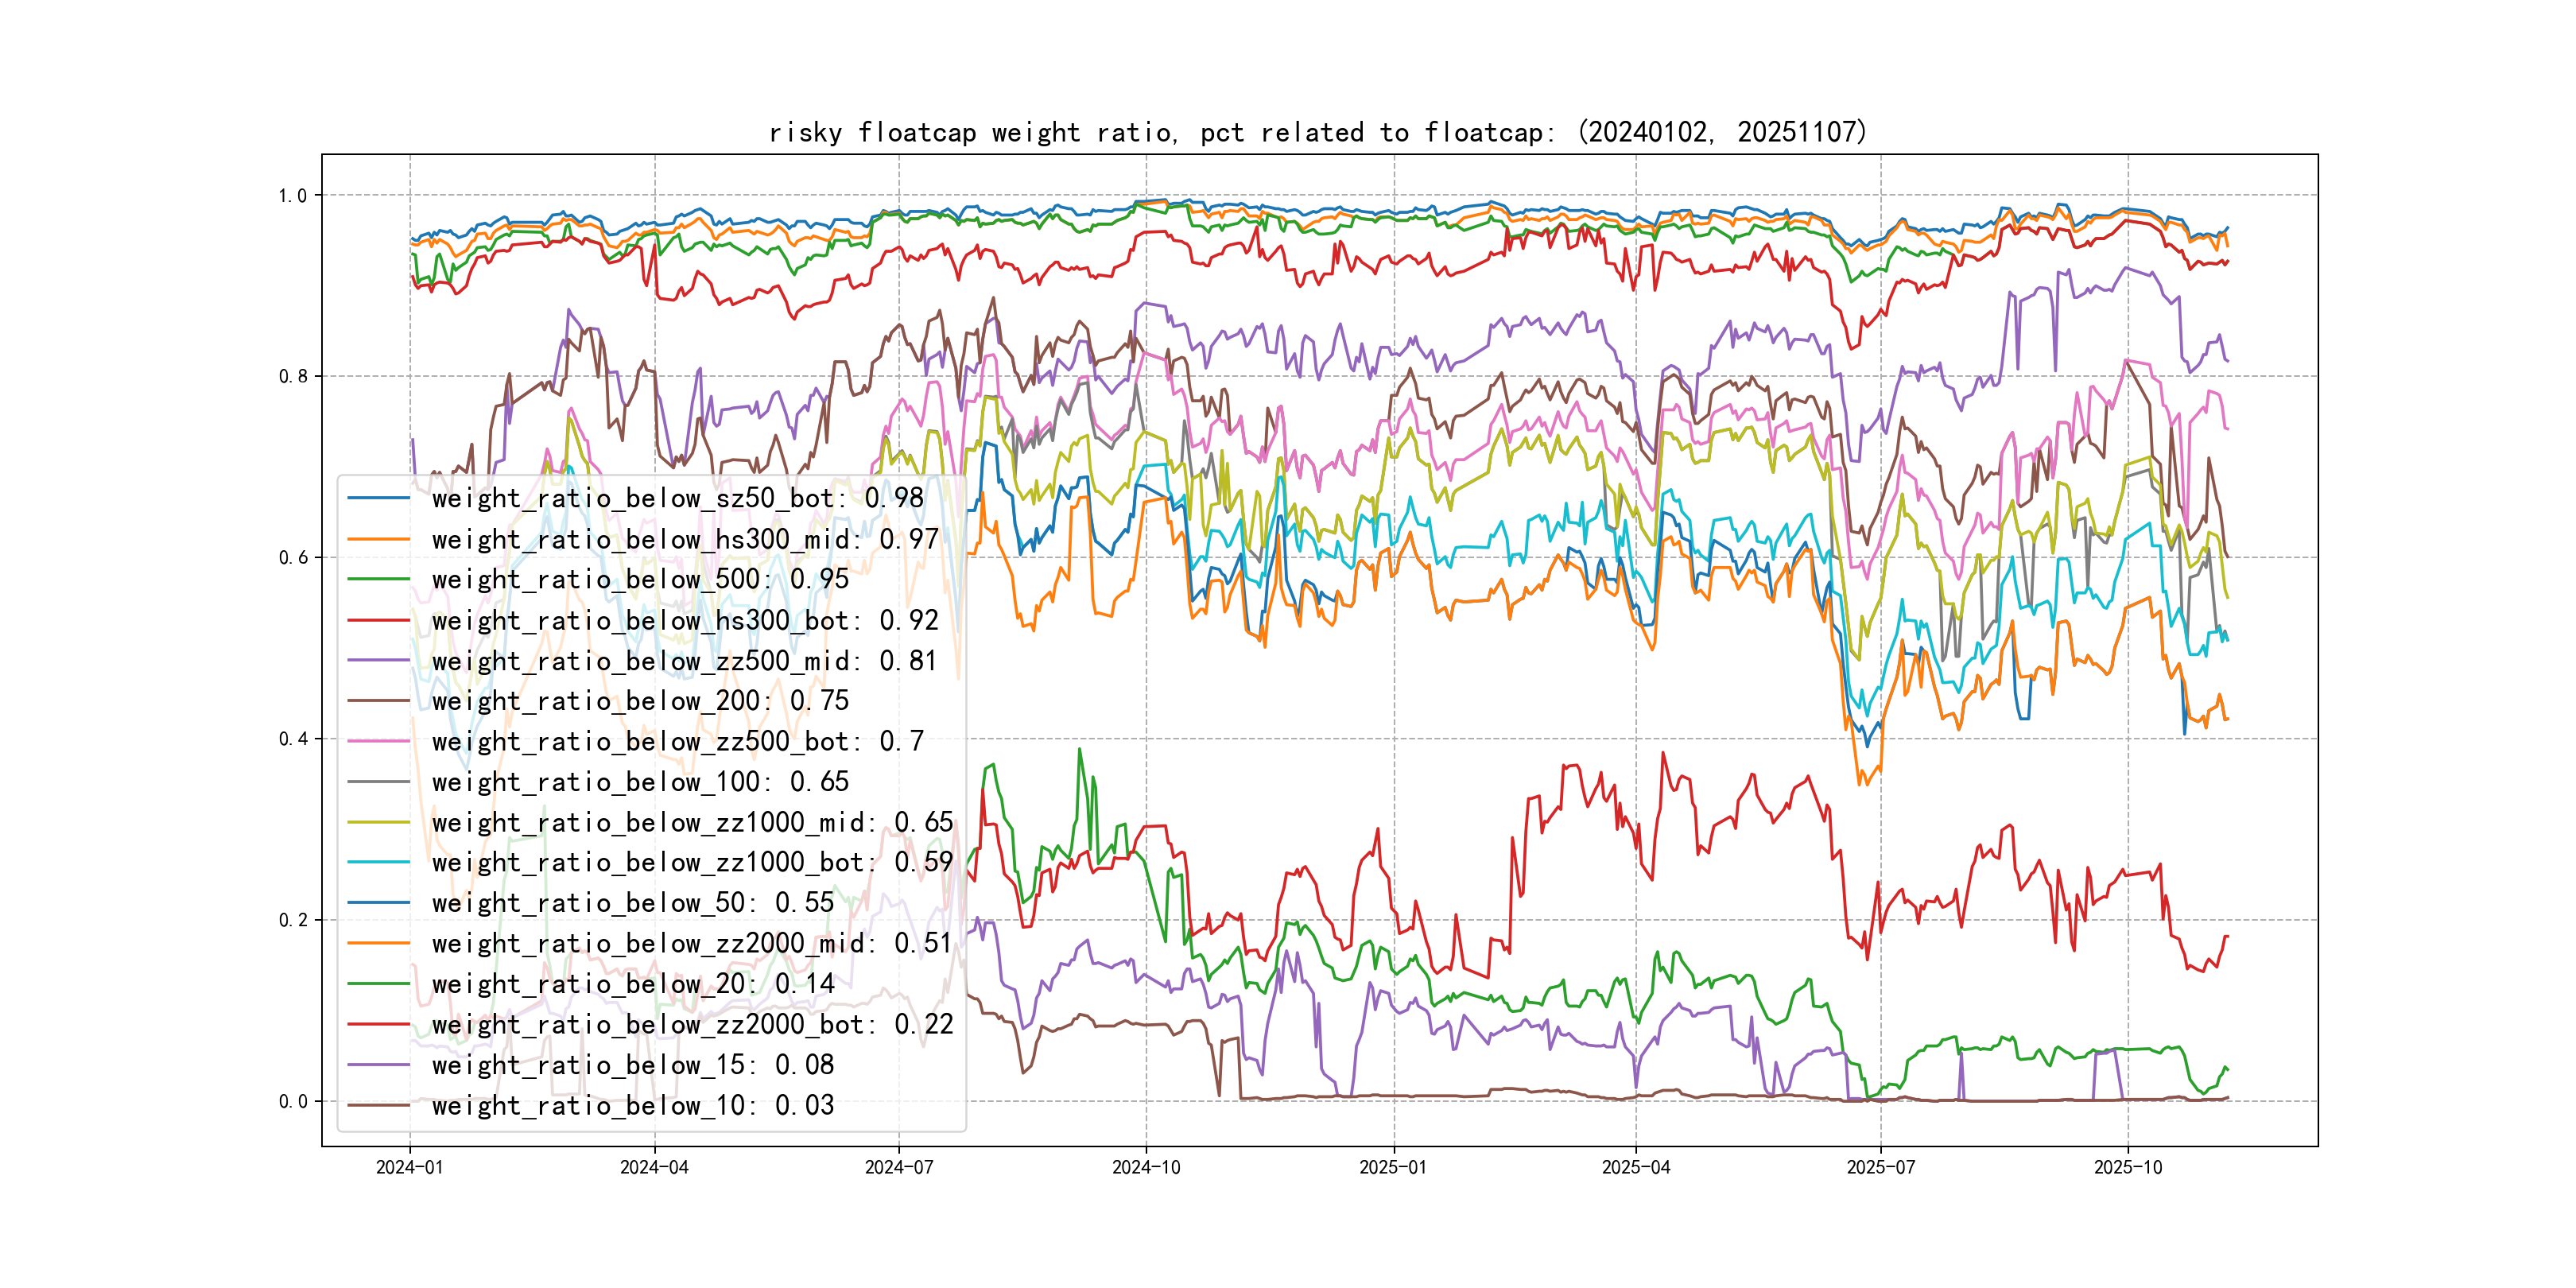
Task: Click the 2025-10 x-axis tick label
Action: (x=2127, y=1167)
